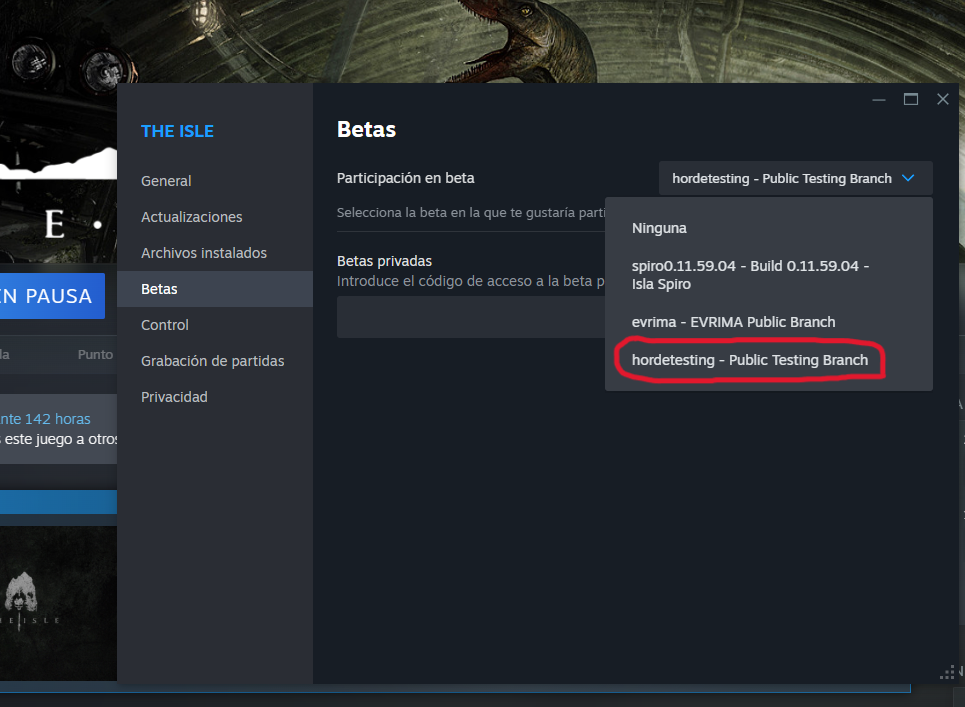Minimize the properties window

[879, 100]
